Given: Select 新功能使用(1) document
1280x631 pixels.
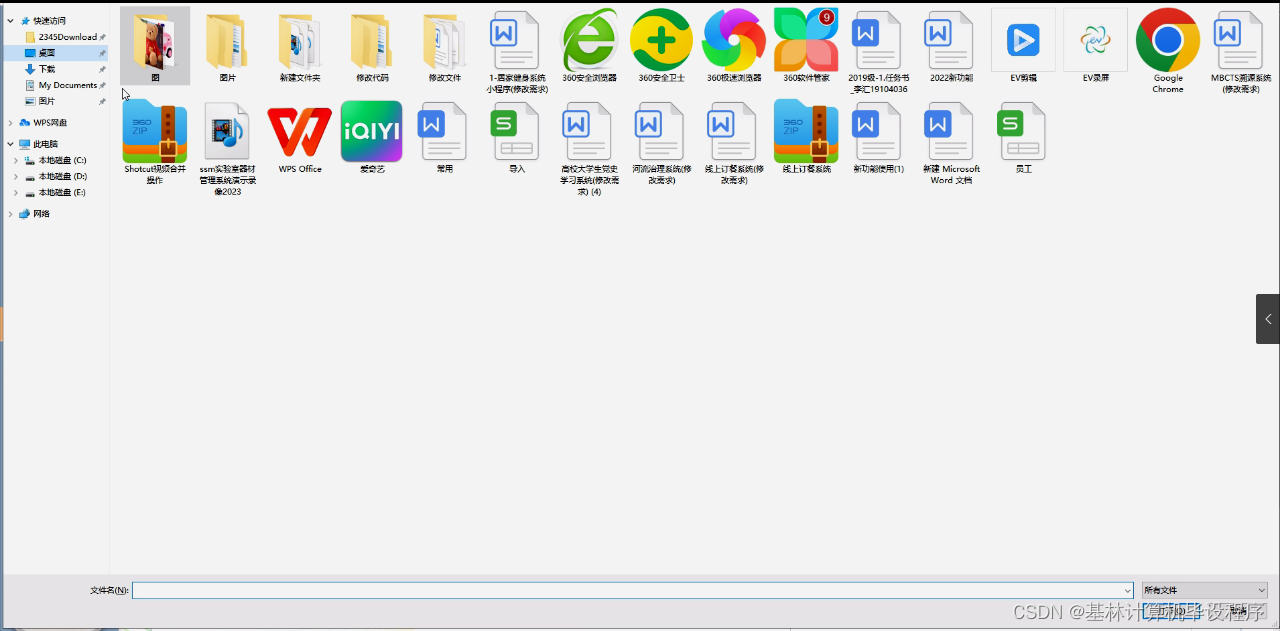Looking at the screenshot, I should [x=878, y=138].
